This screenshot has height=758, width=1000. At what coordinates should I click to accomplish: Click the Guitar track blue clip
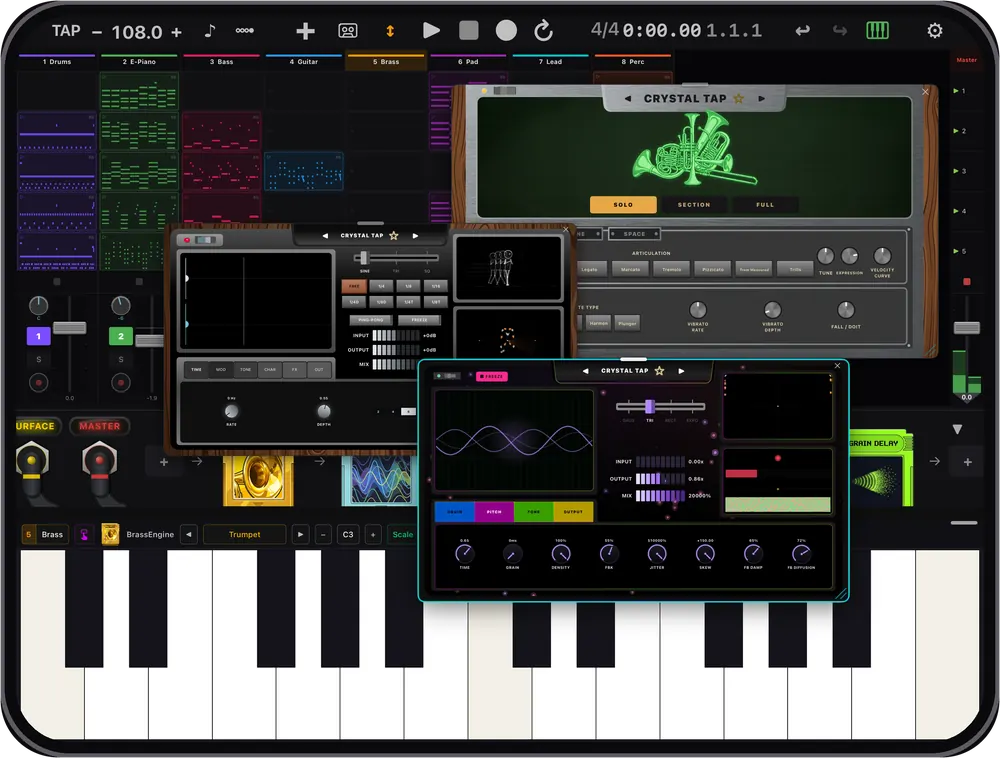pos(304,171)
